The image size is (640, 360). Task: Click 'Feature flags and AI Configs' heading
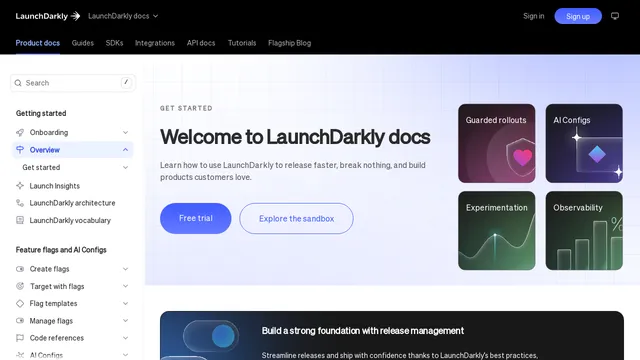[x=61, y=250]
